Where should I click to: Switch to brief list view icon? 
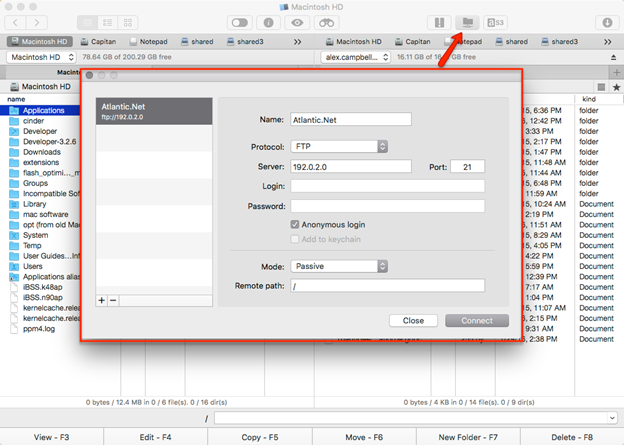tap(107, 23)
